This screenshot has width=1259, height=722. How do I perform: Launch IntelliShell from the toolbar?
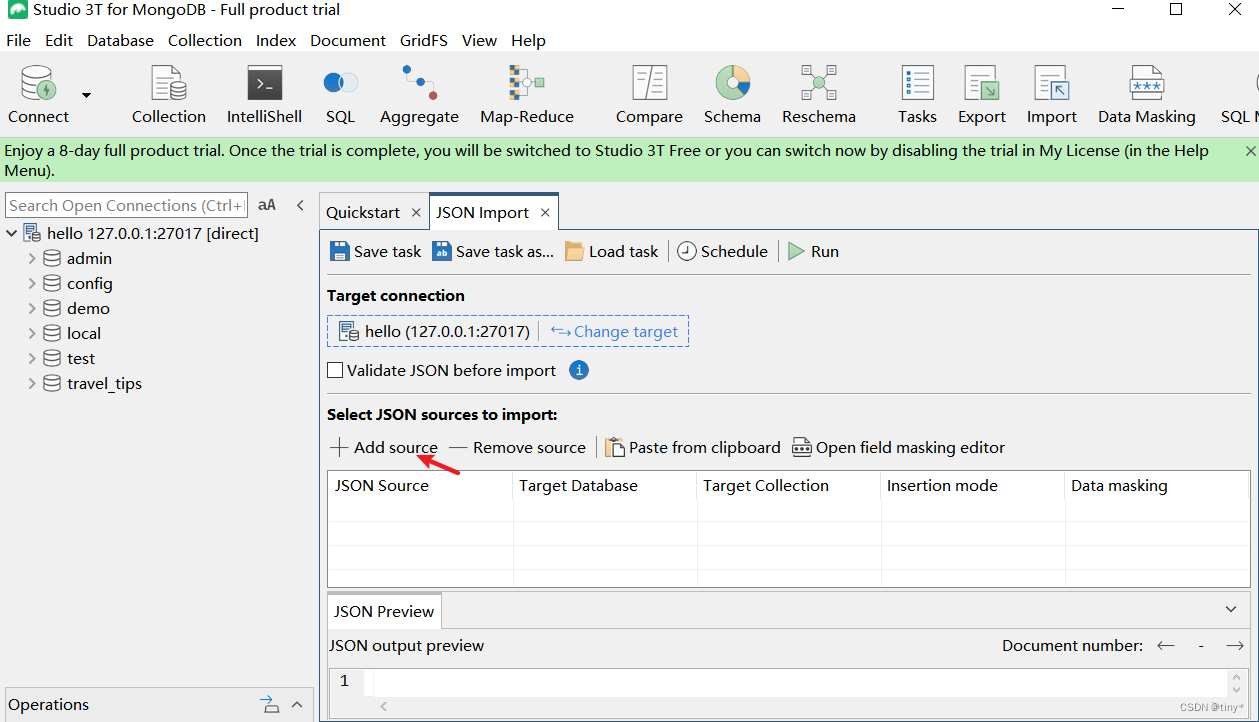pyautogui.click(x=264, y=95)
